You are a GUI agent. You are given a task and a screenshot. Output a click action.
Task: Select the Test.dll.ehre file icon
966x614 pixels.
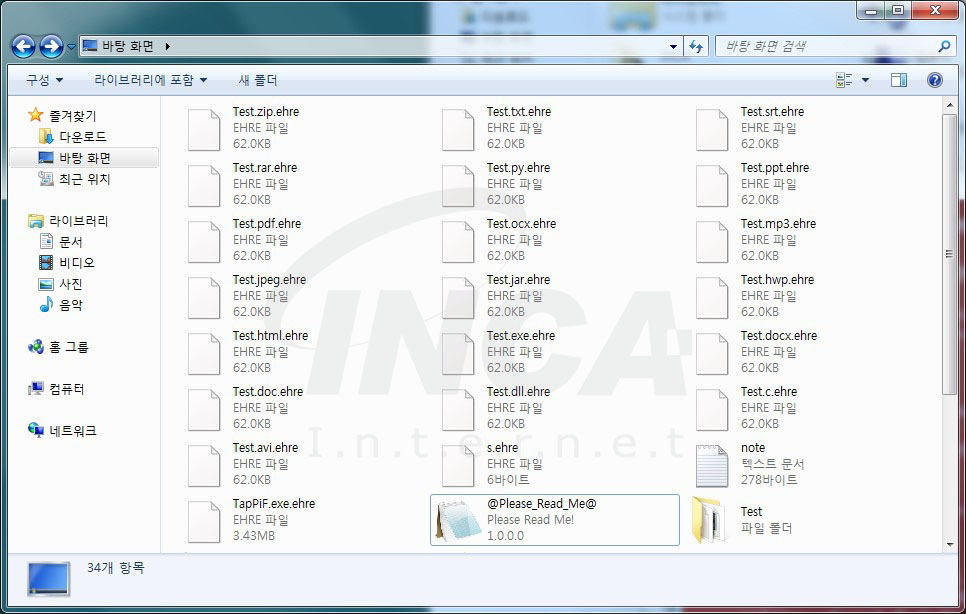pyautogui.click(x=458, y=410)
